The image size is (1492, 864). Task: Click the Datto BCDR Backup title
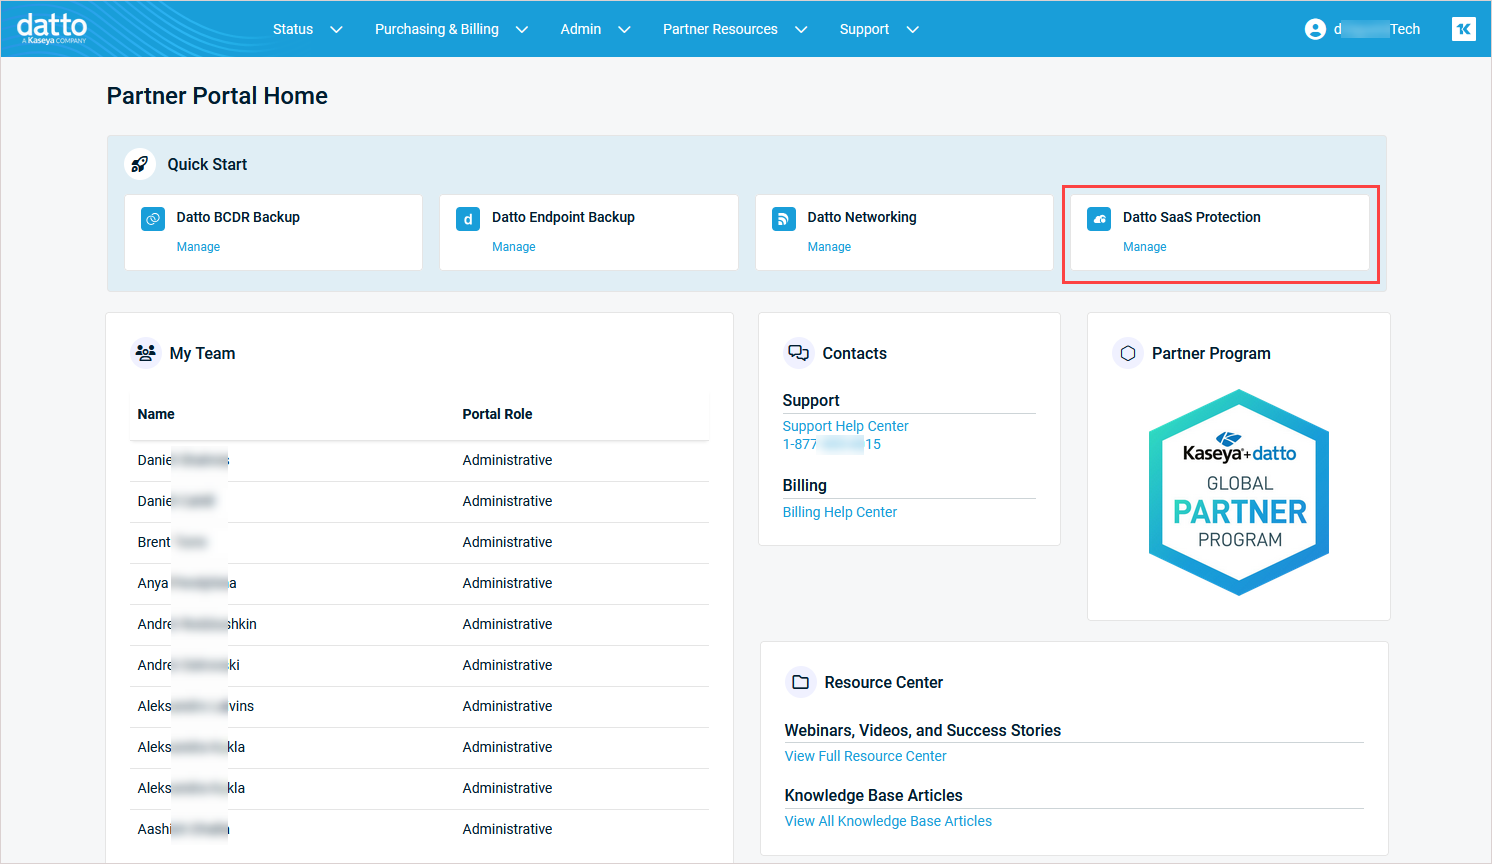pyautogui.click(x=238, y=217)
